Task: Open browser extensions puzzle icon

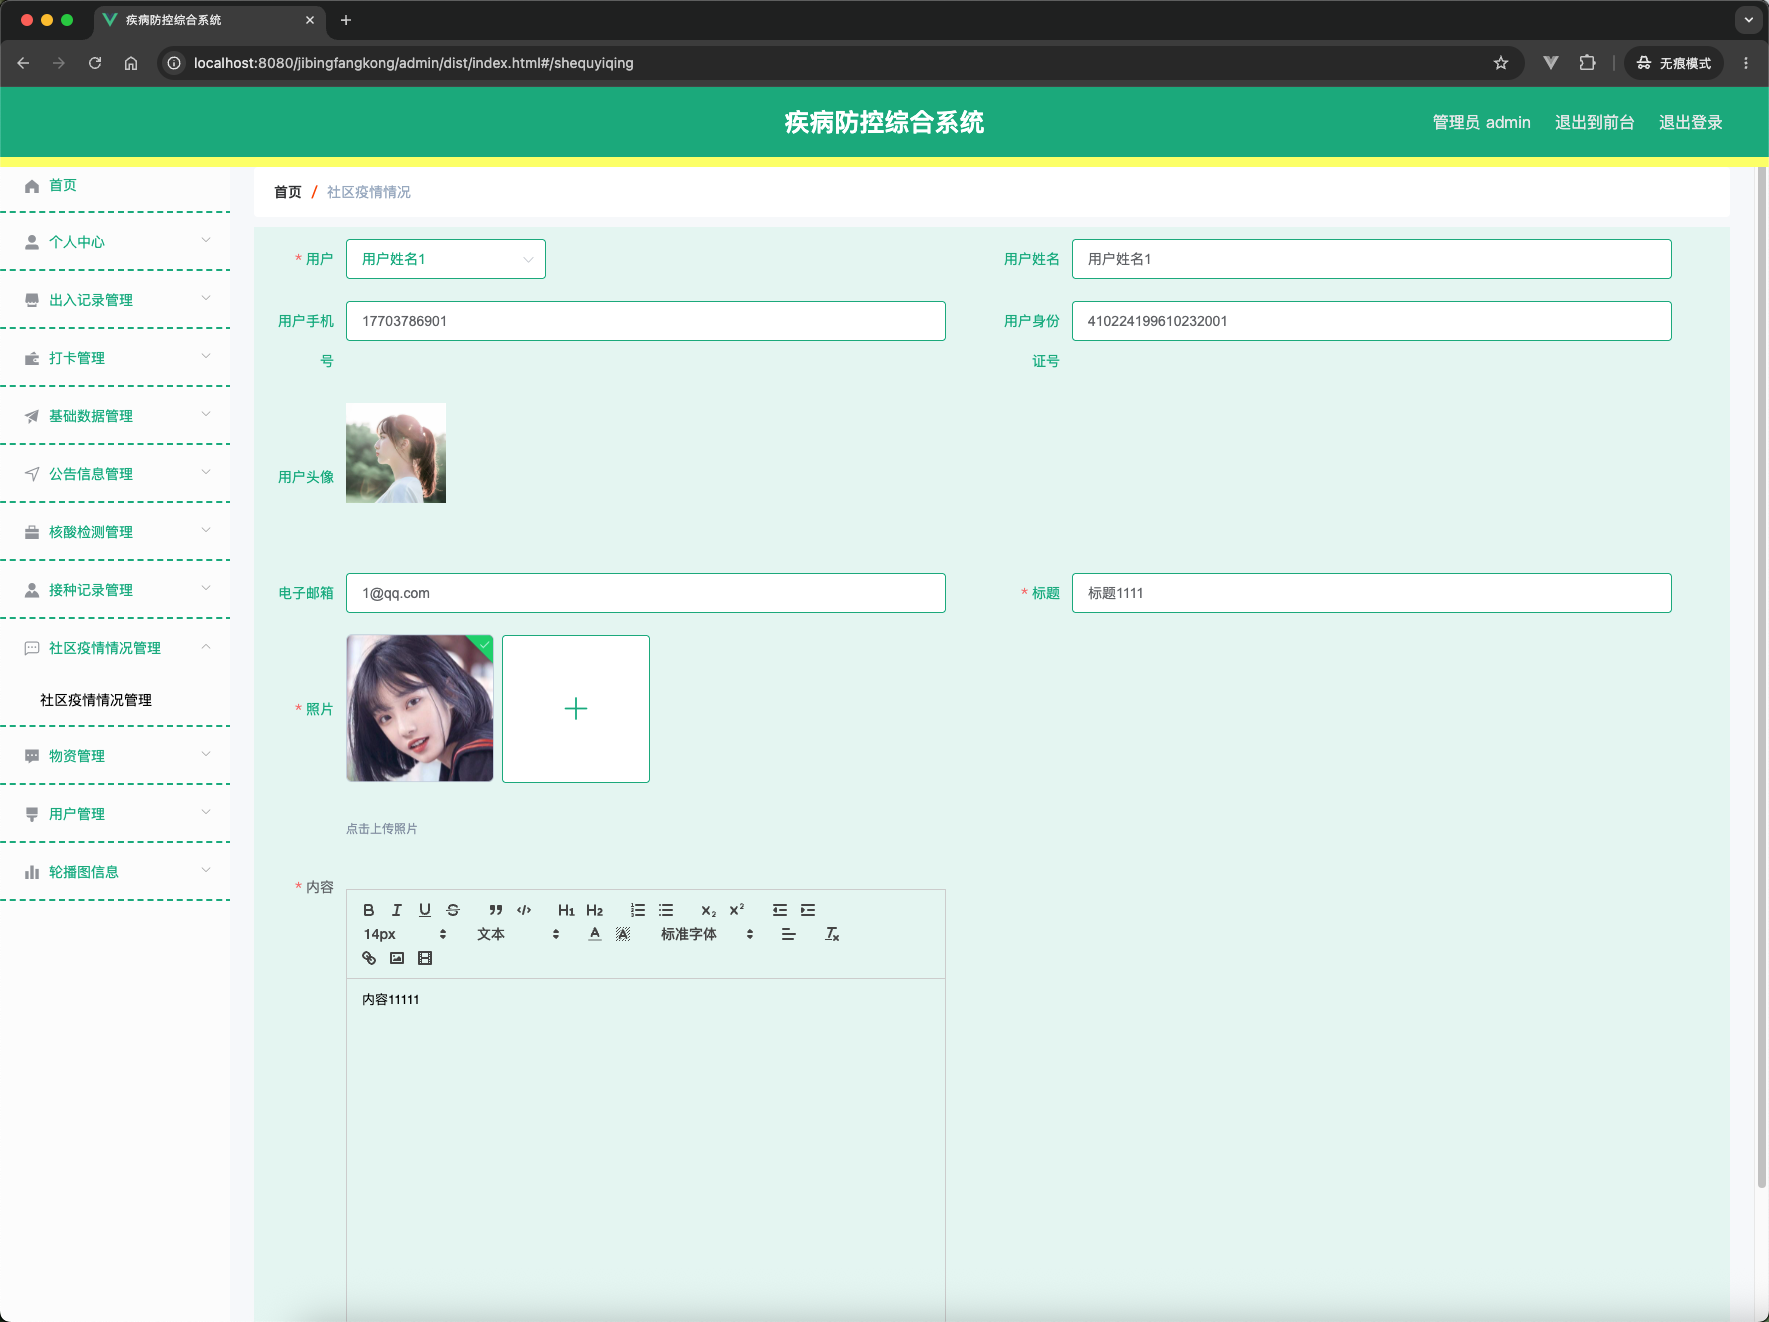Action: 1587,63
